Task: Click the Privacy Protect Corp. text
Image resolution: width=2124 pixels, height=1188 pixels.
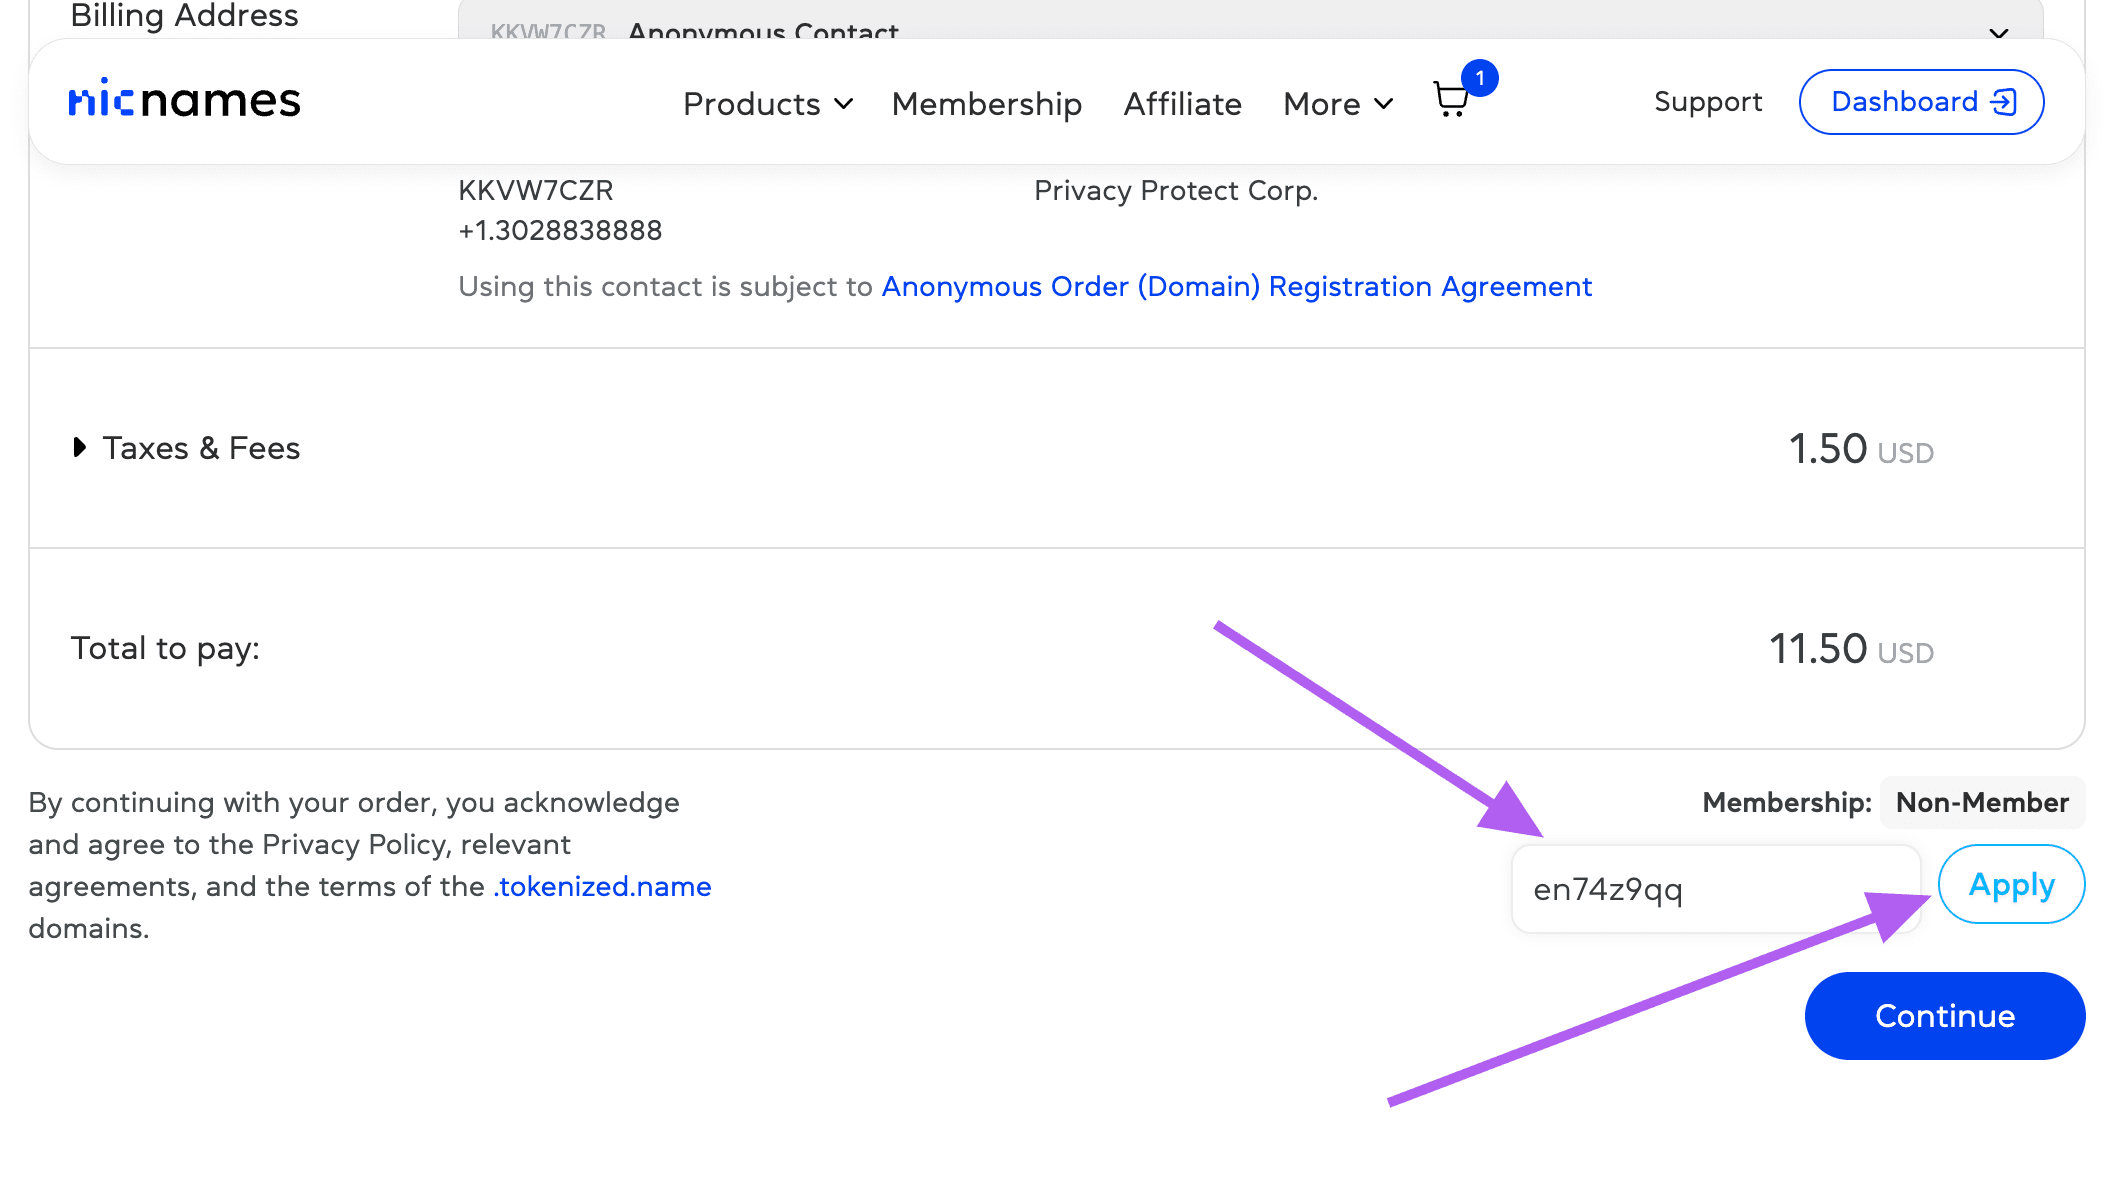Action: coord(1176,191)
